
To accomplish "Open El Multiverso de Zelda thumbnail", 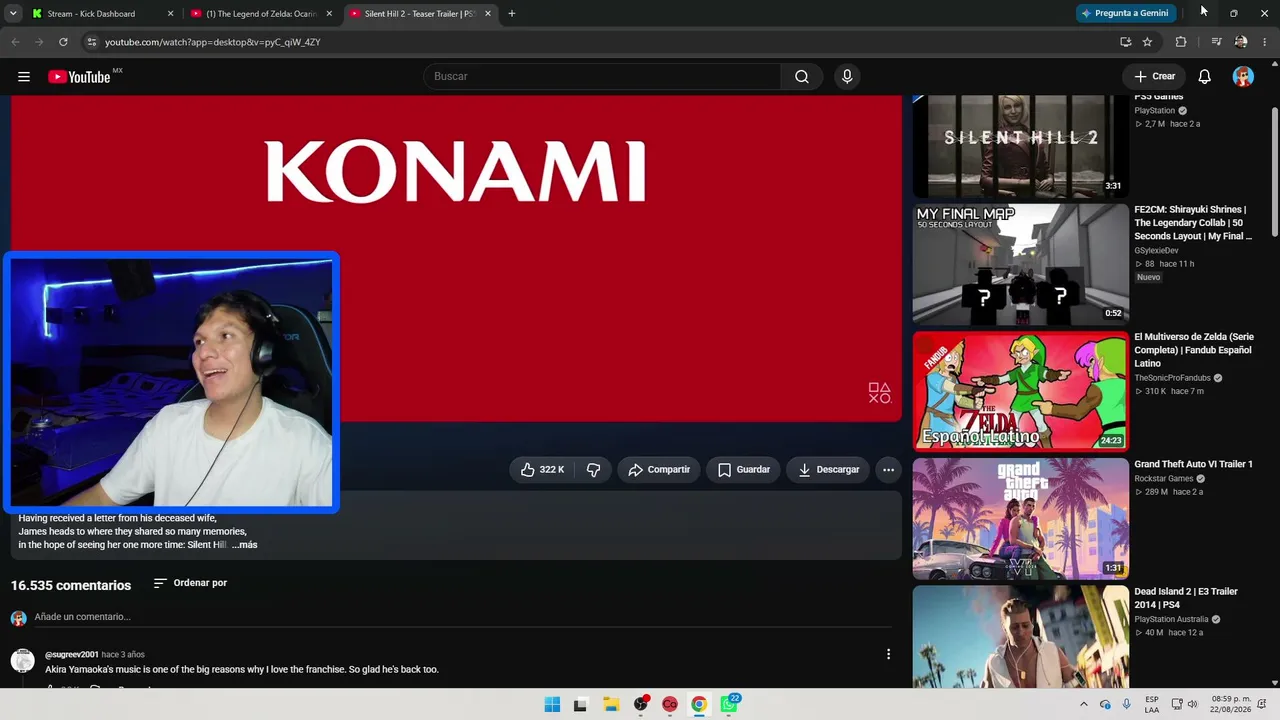I will [1021, 392].
